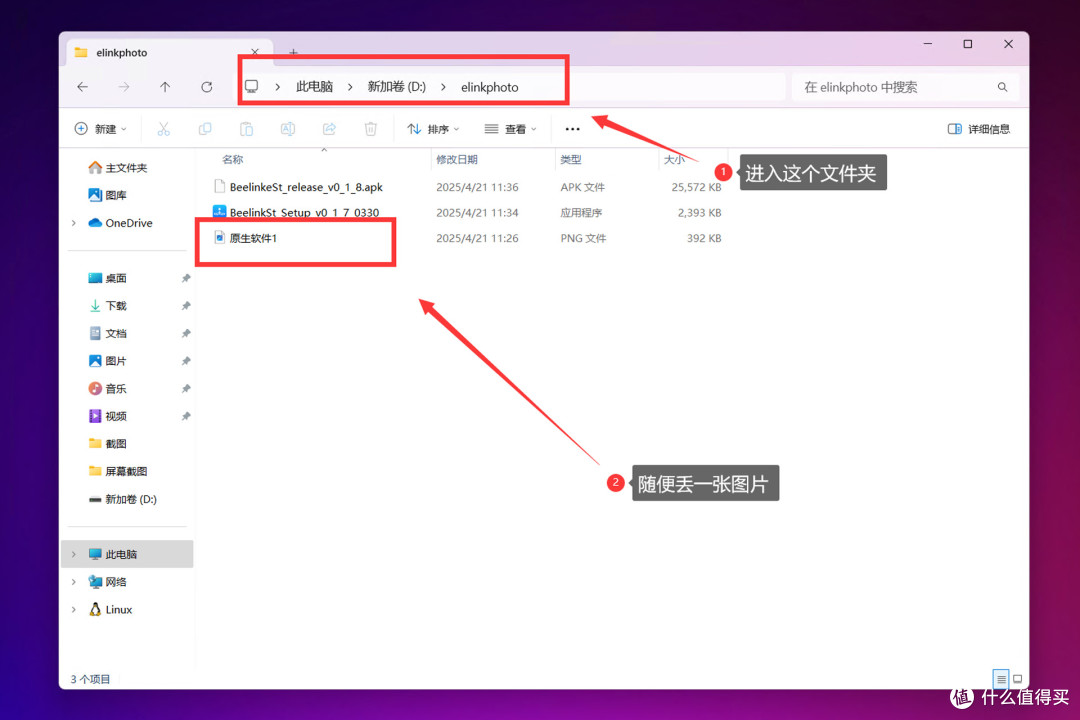1080x720 pixels.
Task: Unpin 下载 using its pin icon
Action: click(x=185, y=306)
